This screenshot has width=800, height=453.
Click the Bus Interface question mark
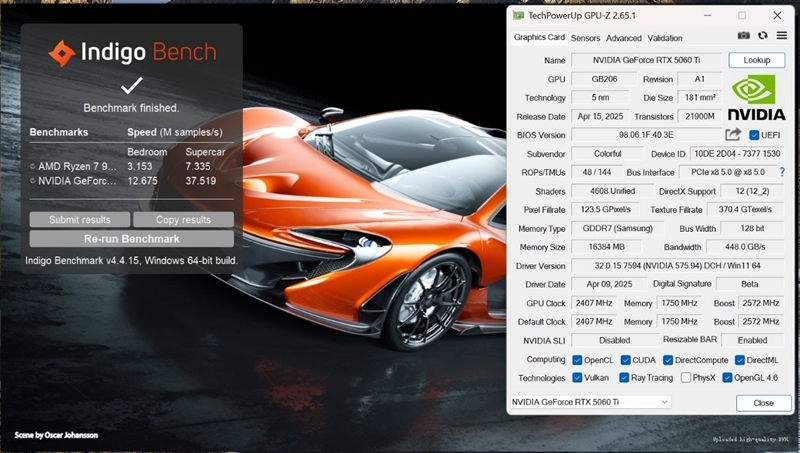click(782, 172)
